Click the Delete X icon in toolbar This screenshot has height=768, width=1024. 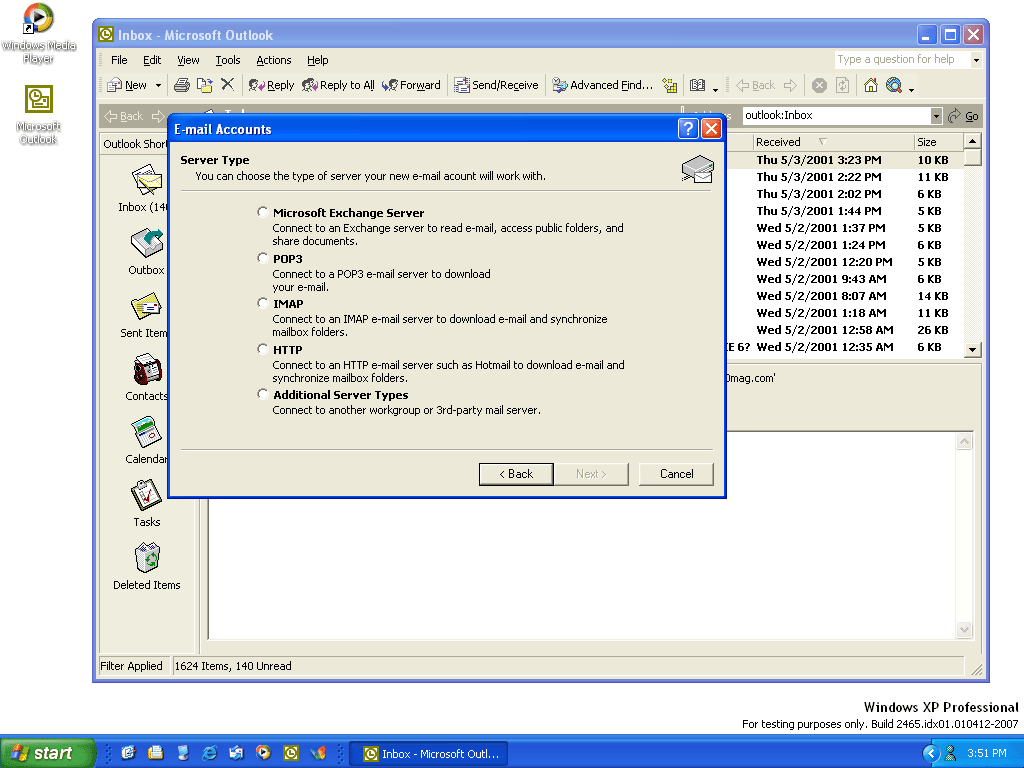(x=227, y=85)
